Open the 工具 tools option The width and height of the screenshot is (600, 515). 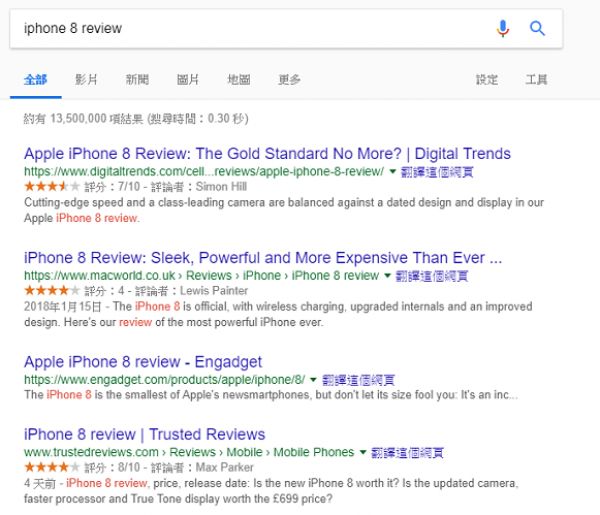click(x=536, y=80)
